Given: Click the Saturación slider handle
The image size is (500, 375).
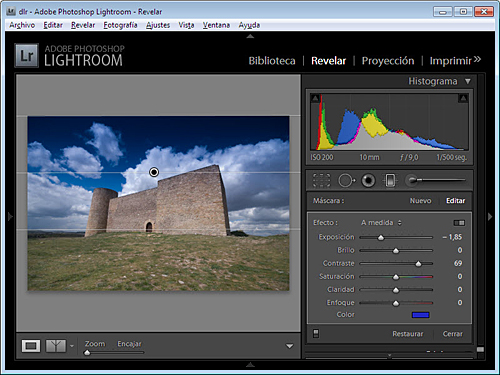Looking at the screenshot, I should point(396,277).
